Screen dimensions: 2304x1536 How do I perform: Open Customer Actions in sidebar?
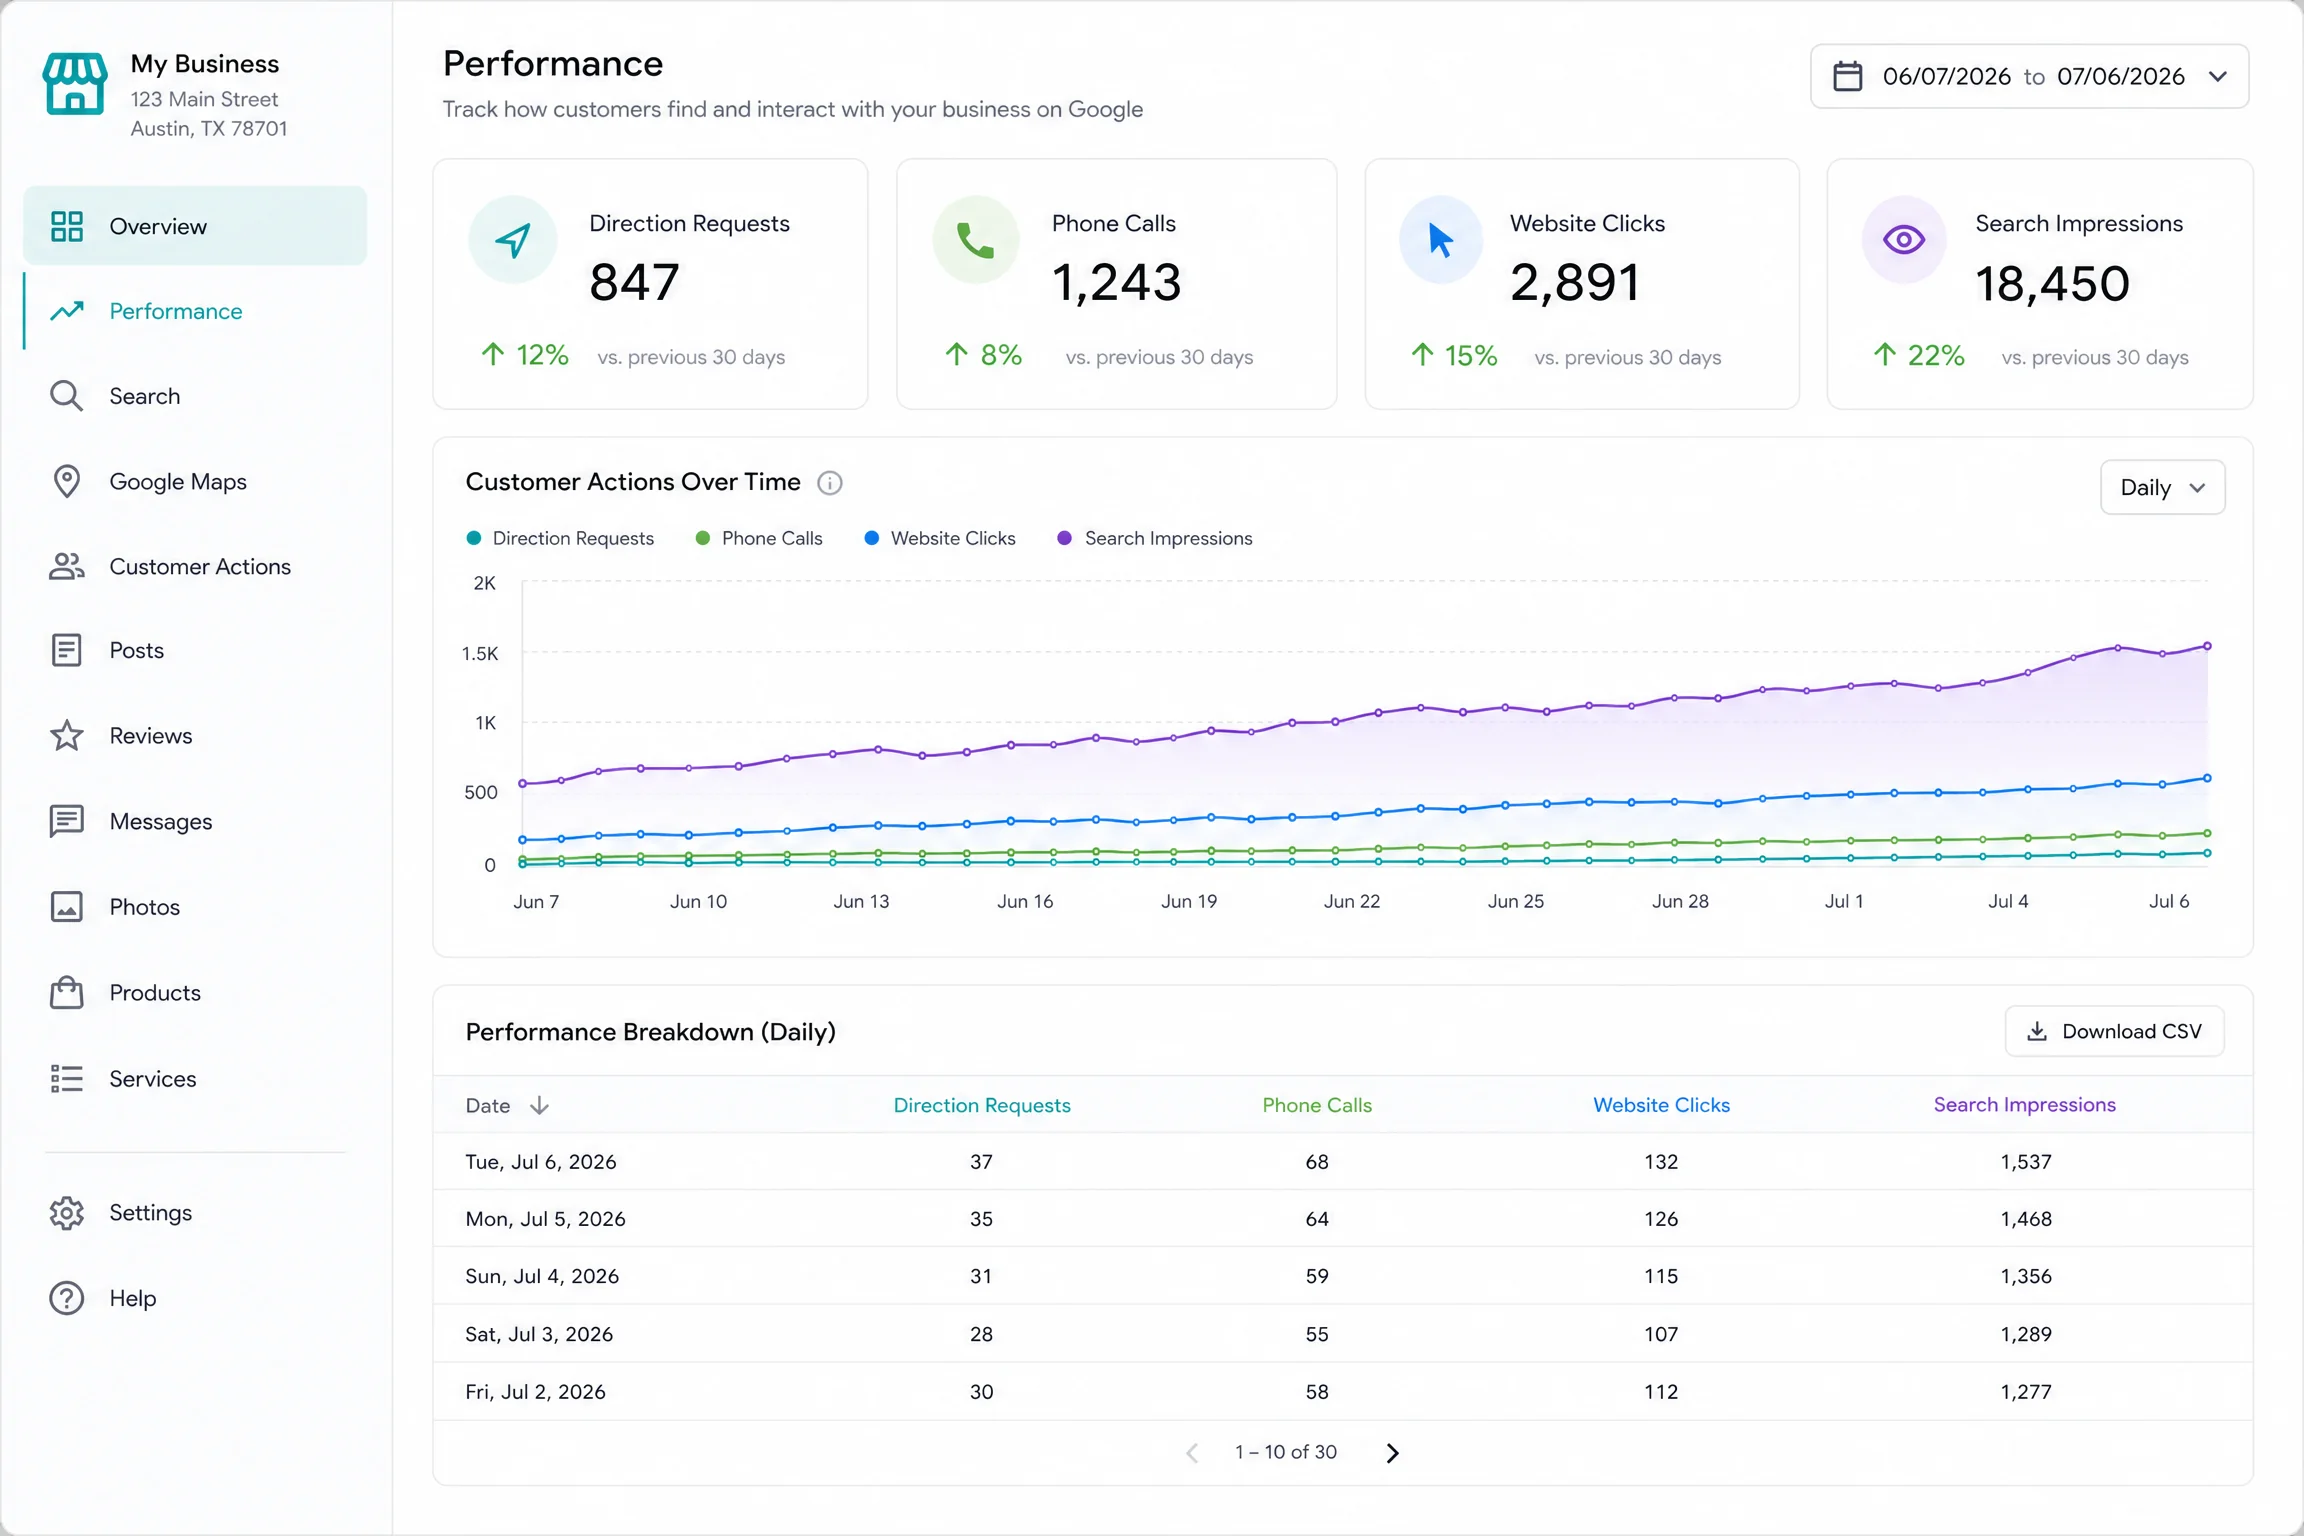coord(195,566)
